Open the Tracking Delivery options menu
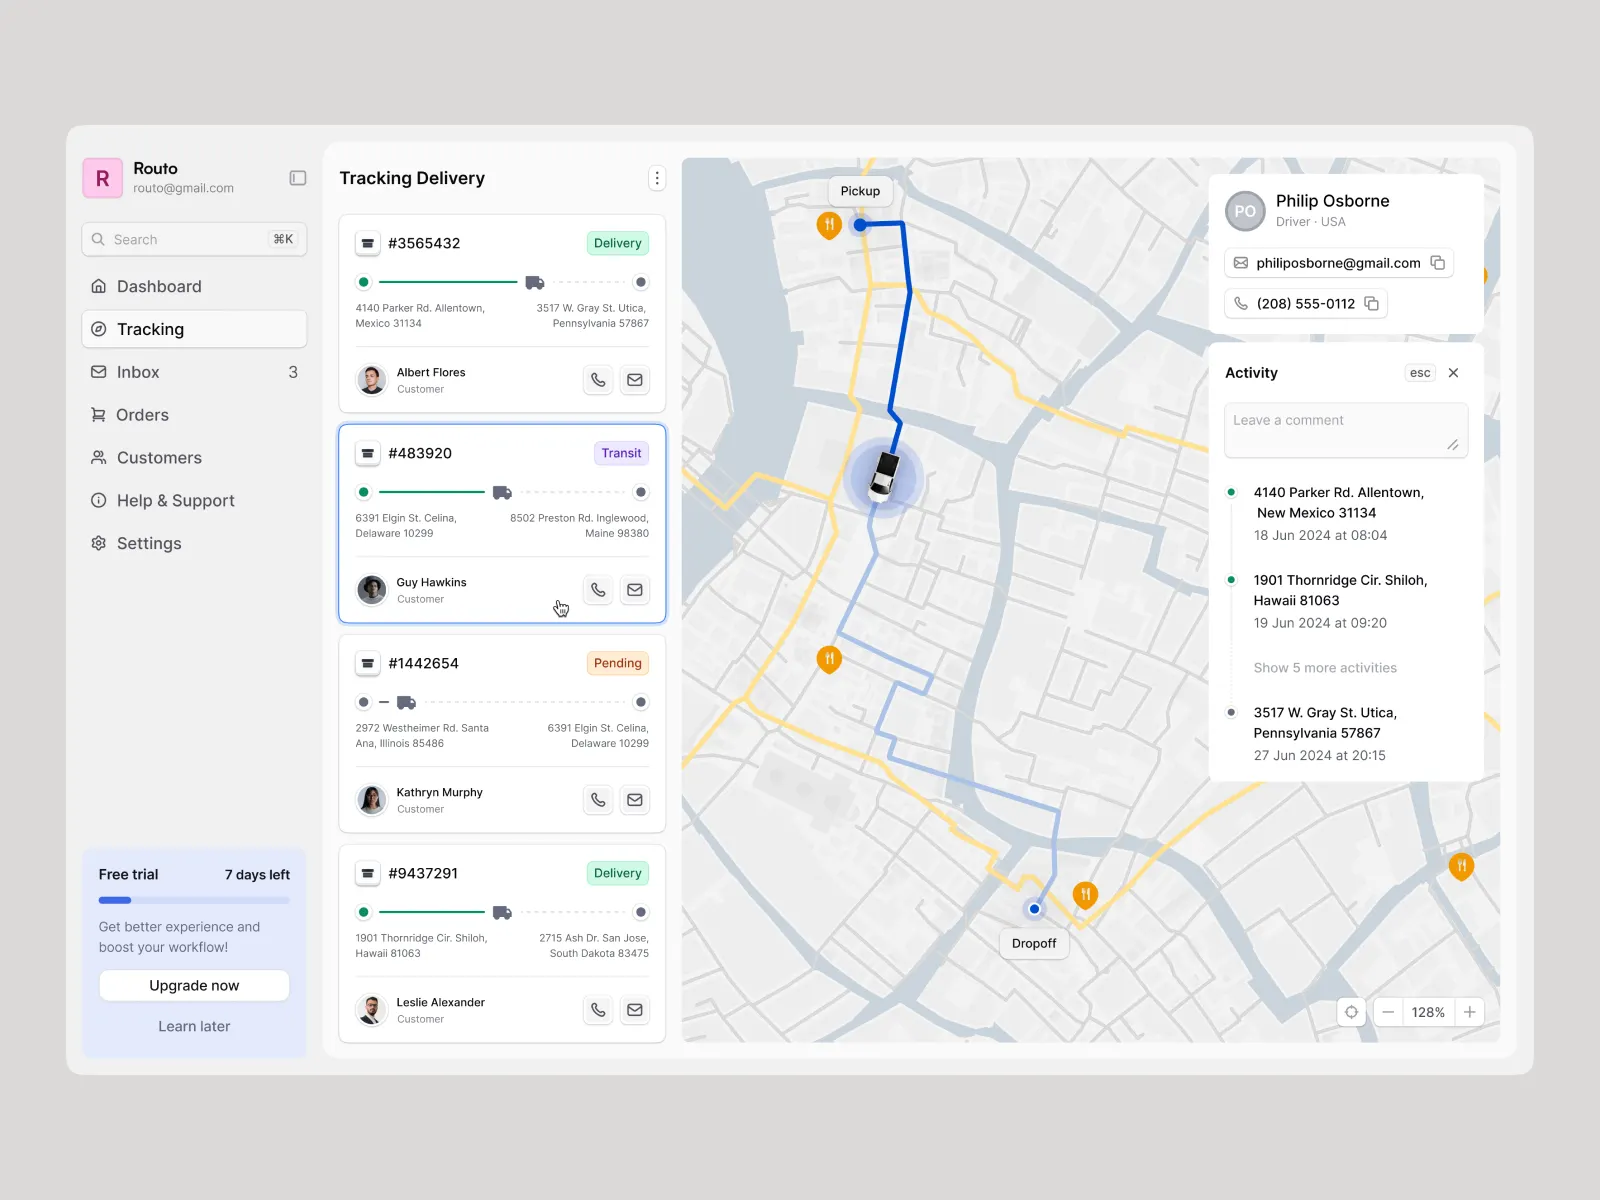 click(x=657, y=178)
